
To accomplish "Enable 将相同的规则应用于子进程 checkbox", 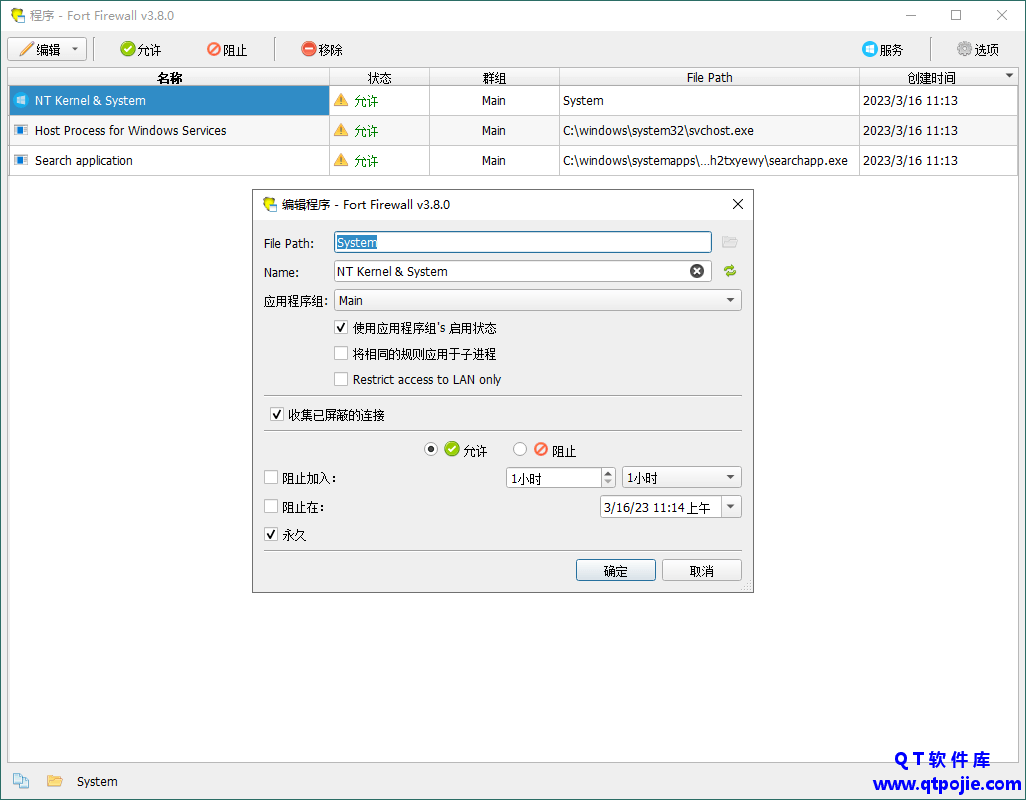I will pyautogui.click(x=341, y=353).
